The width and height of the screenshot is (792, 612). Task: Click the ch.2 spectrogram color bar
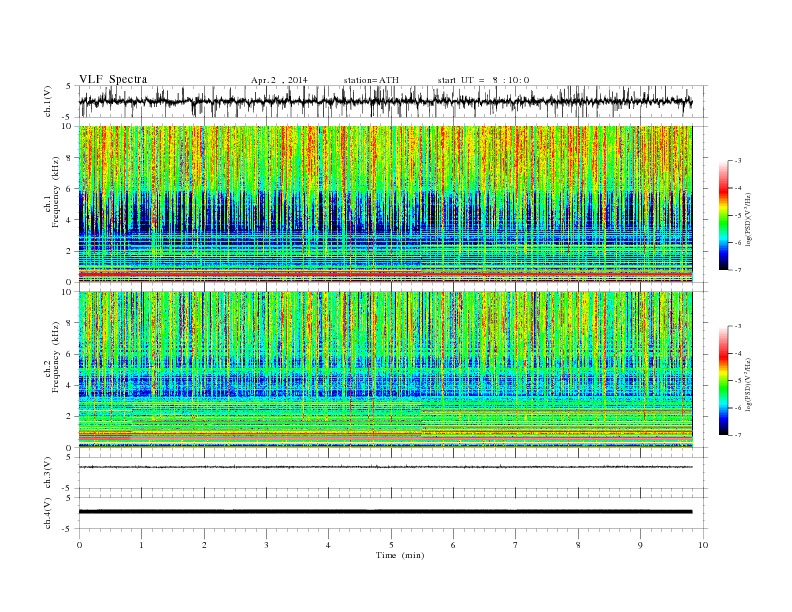[724, 380]
